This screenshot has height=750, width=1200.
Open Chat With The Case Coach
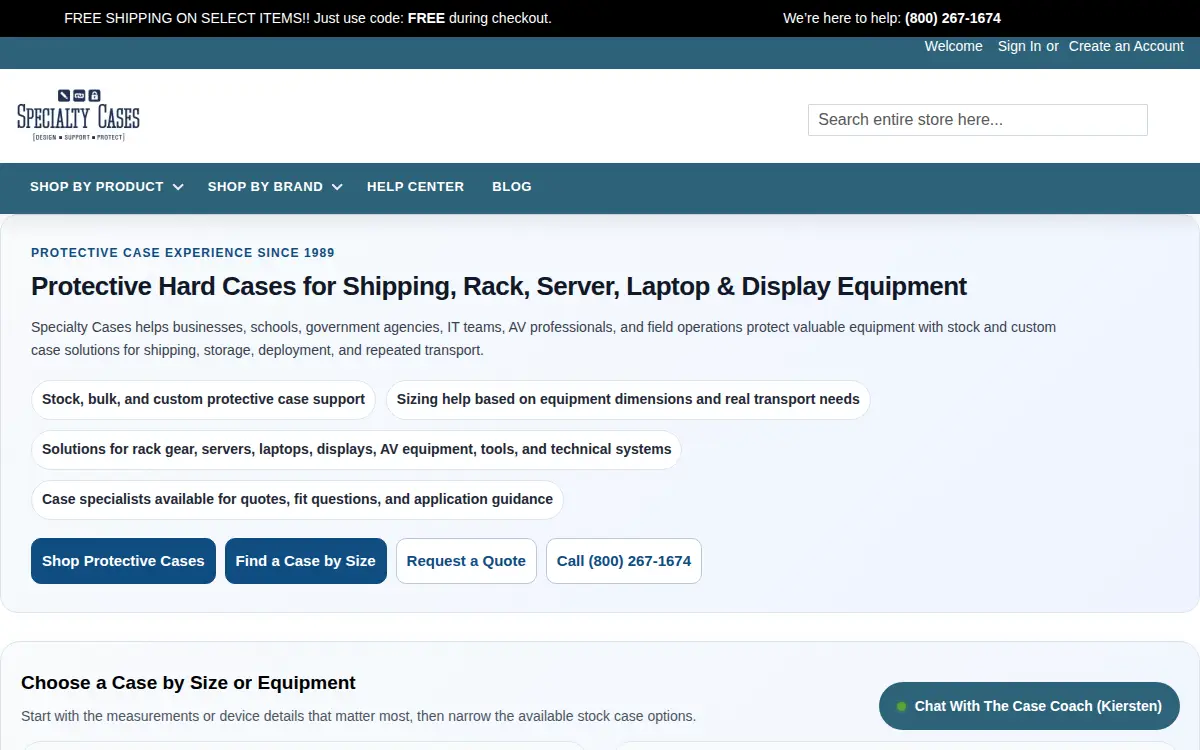[x=1029, y=706]
